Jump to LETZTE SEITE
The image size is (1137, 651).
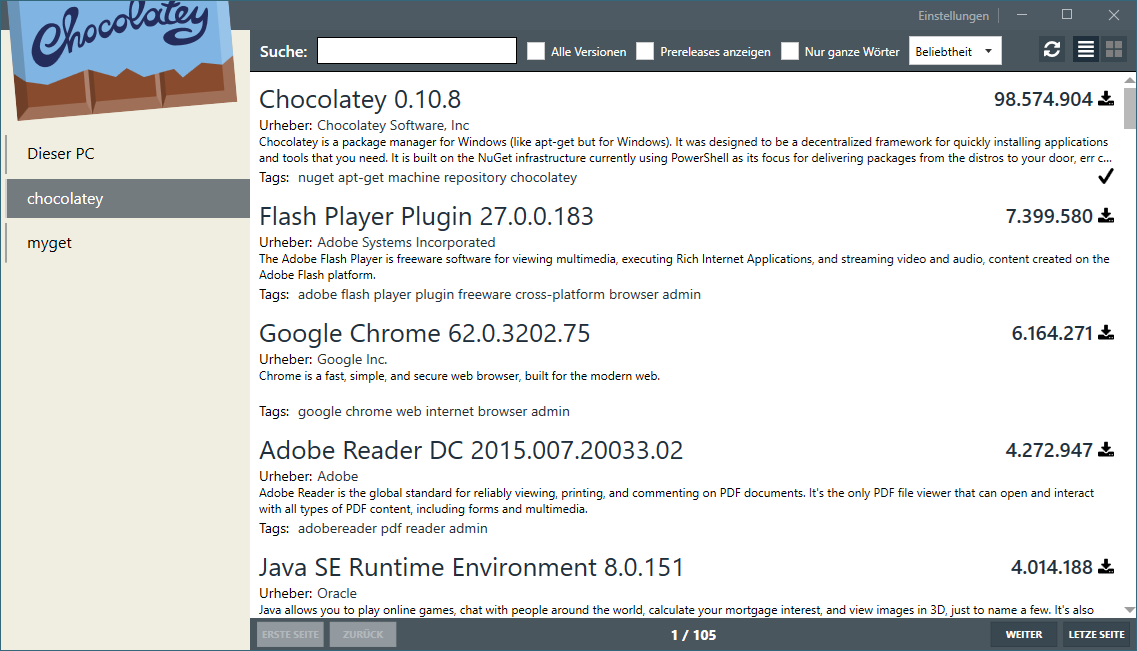pyautogui.click(x=1096, y=634)
